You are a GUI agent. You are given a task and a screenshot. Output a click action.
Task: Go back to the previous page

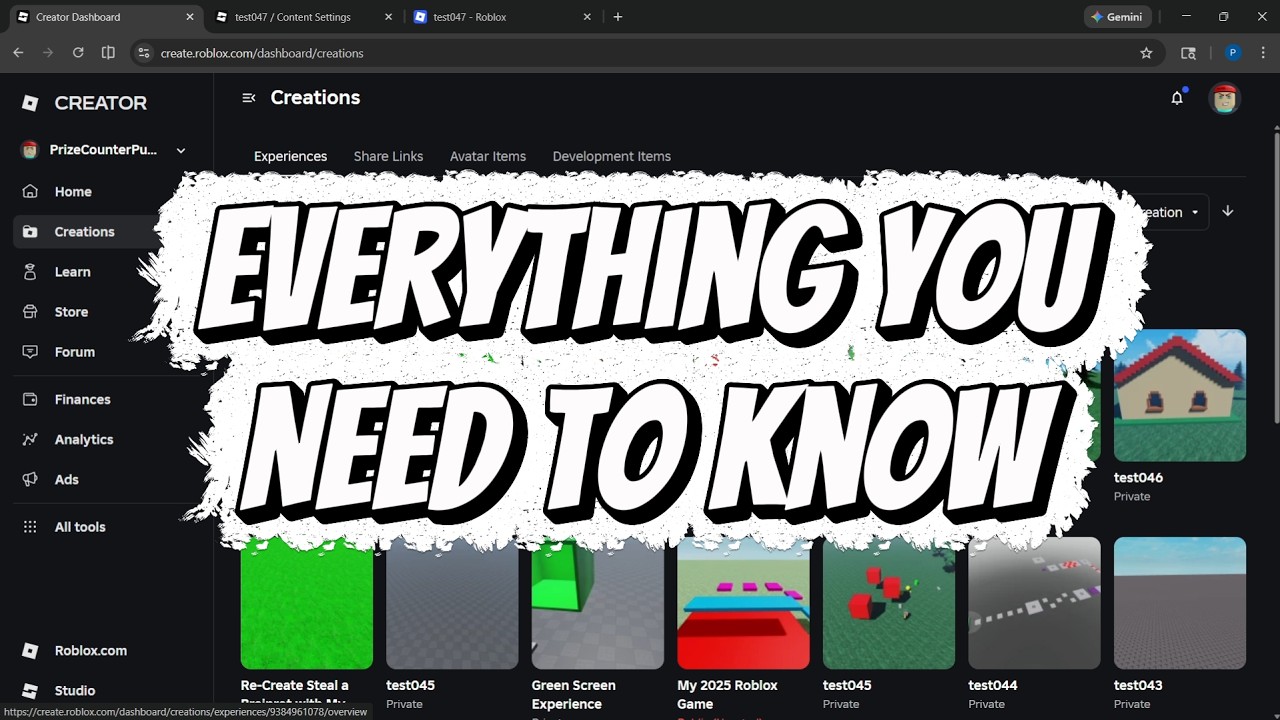[18, 53]
